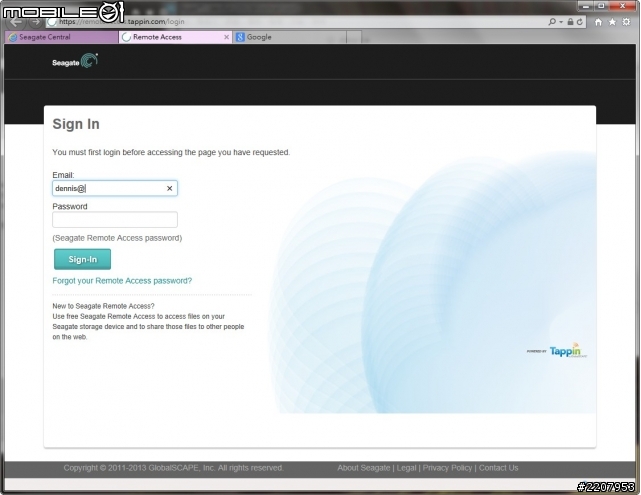
Task: Close the Remote Access tab
Action: [x=226, y=37]
